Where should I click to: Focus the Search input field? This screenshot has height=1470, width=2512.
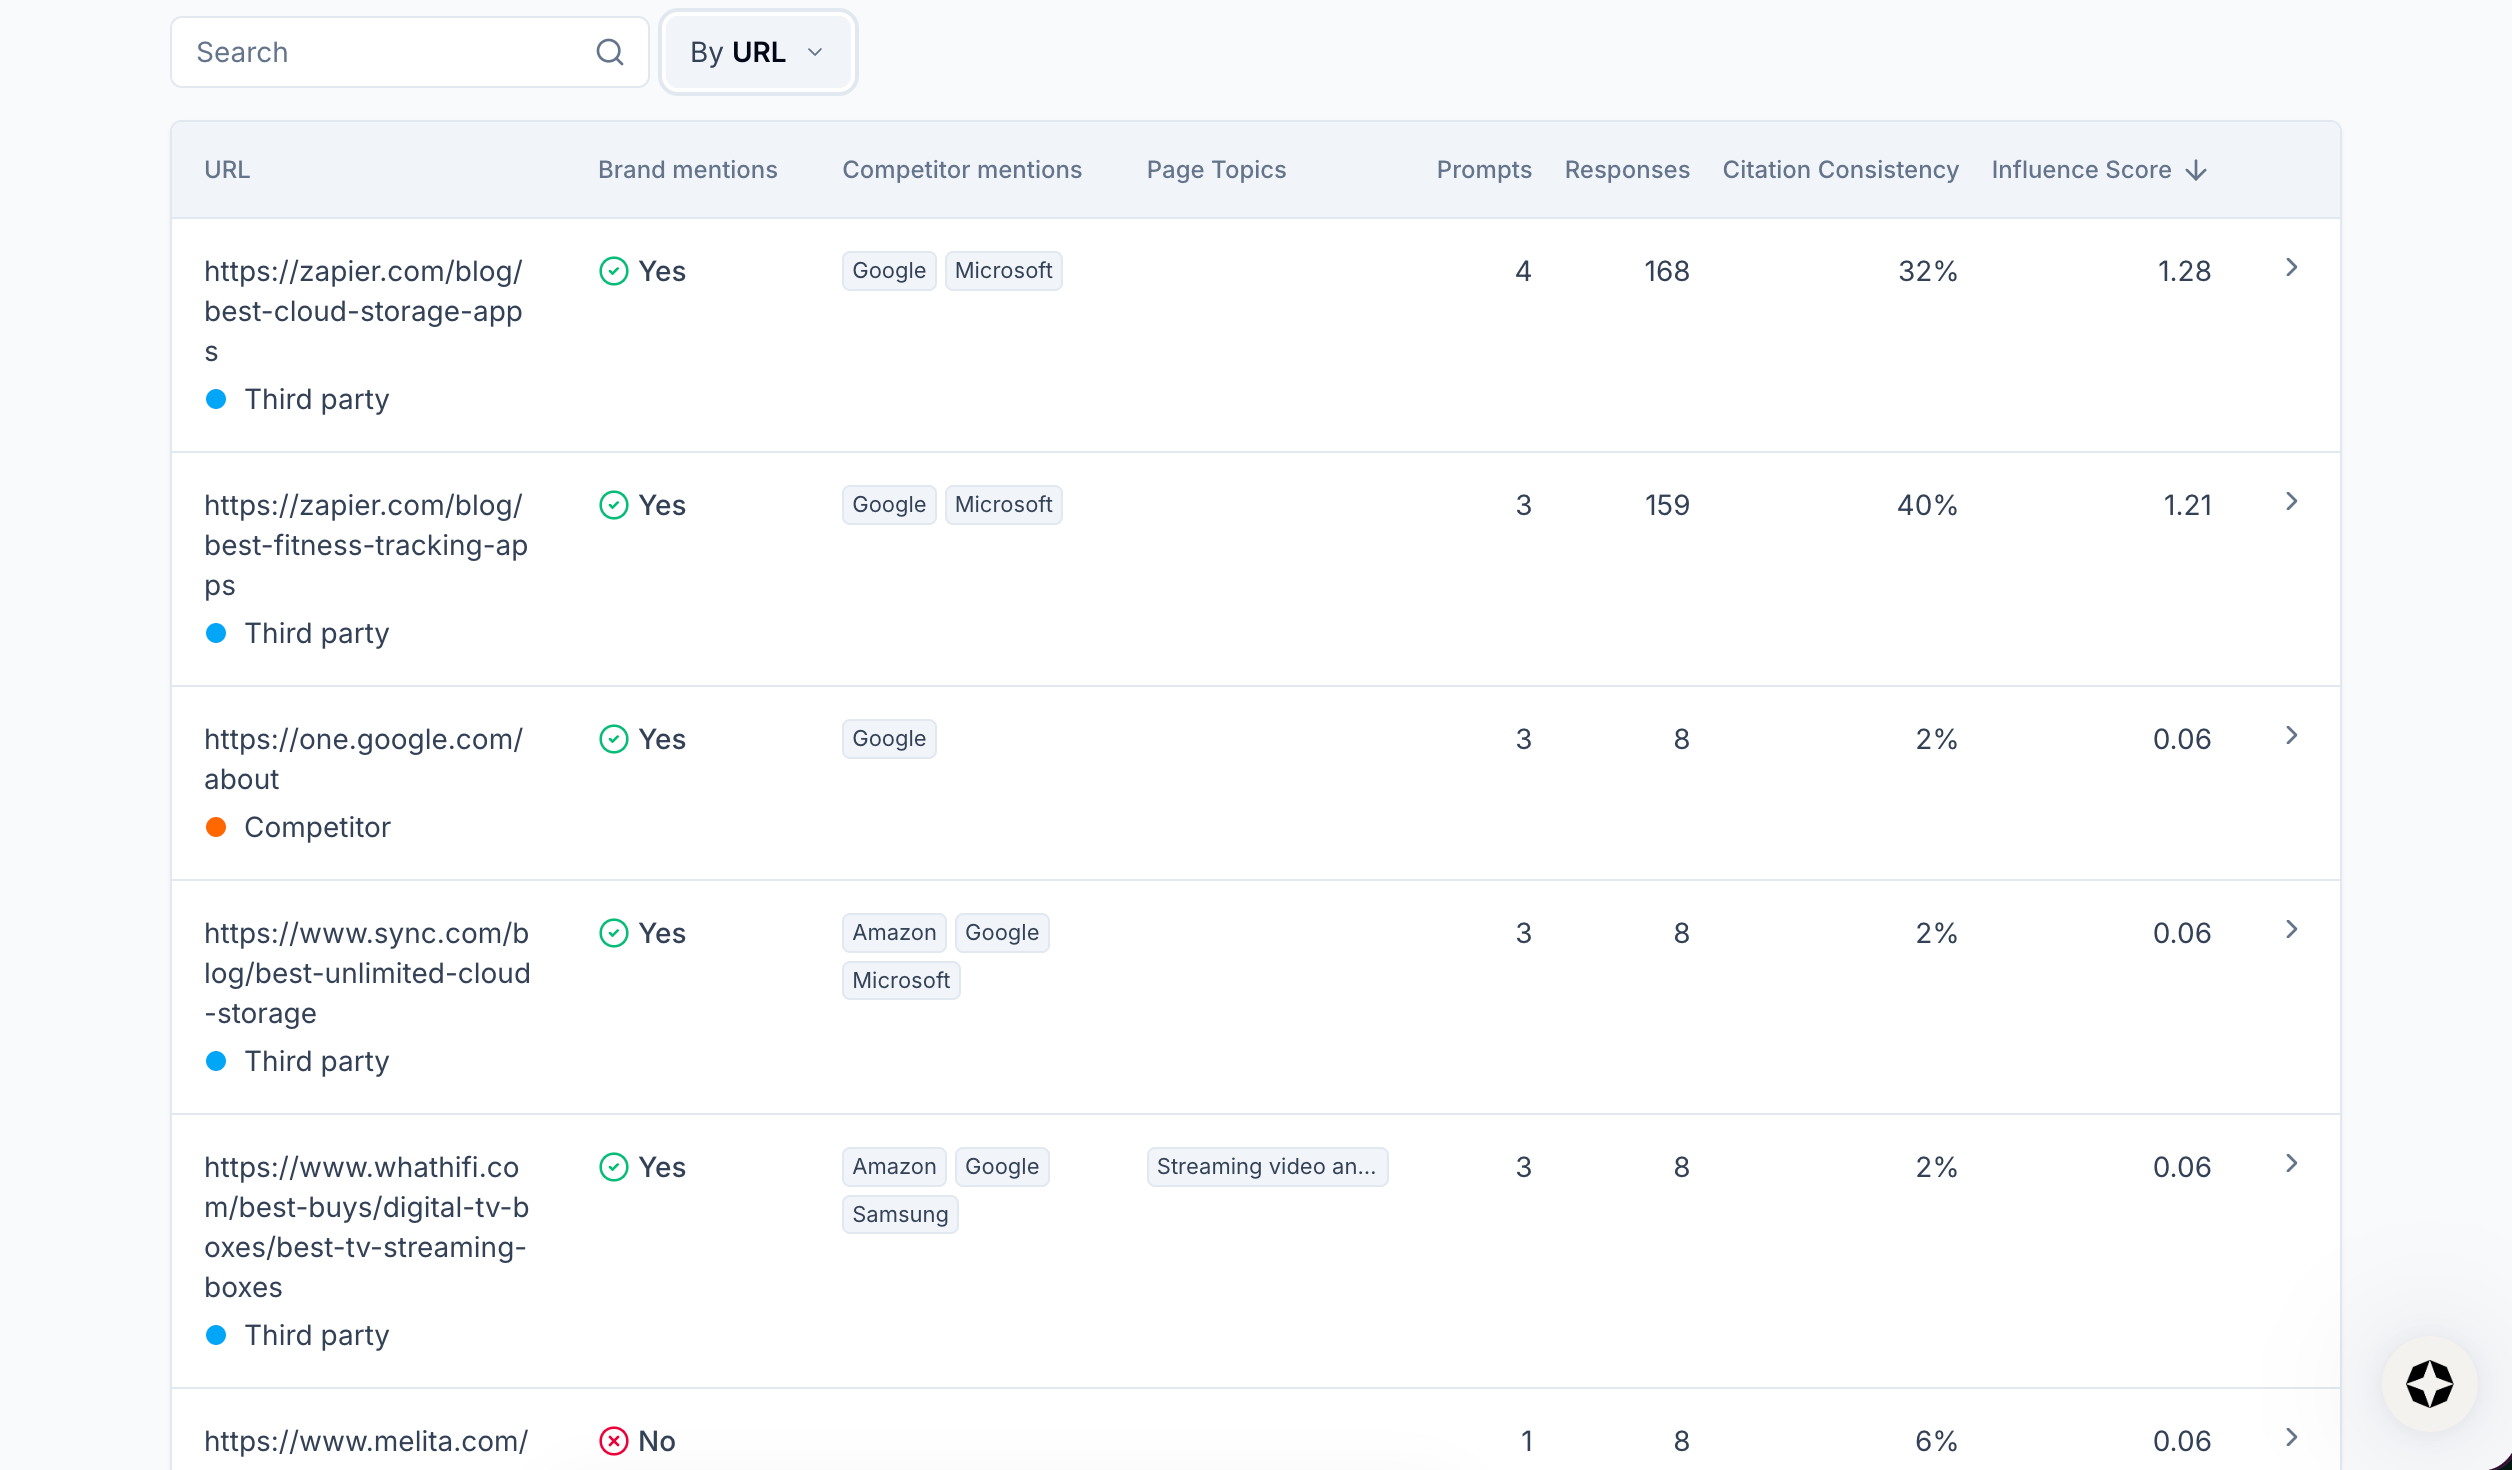tap(409, 52)
